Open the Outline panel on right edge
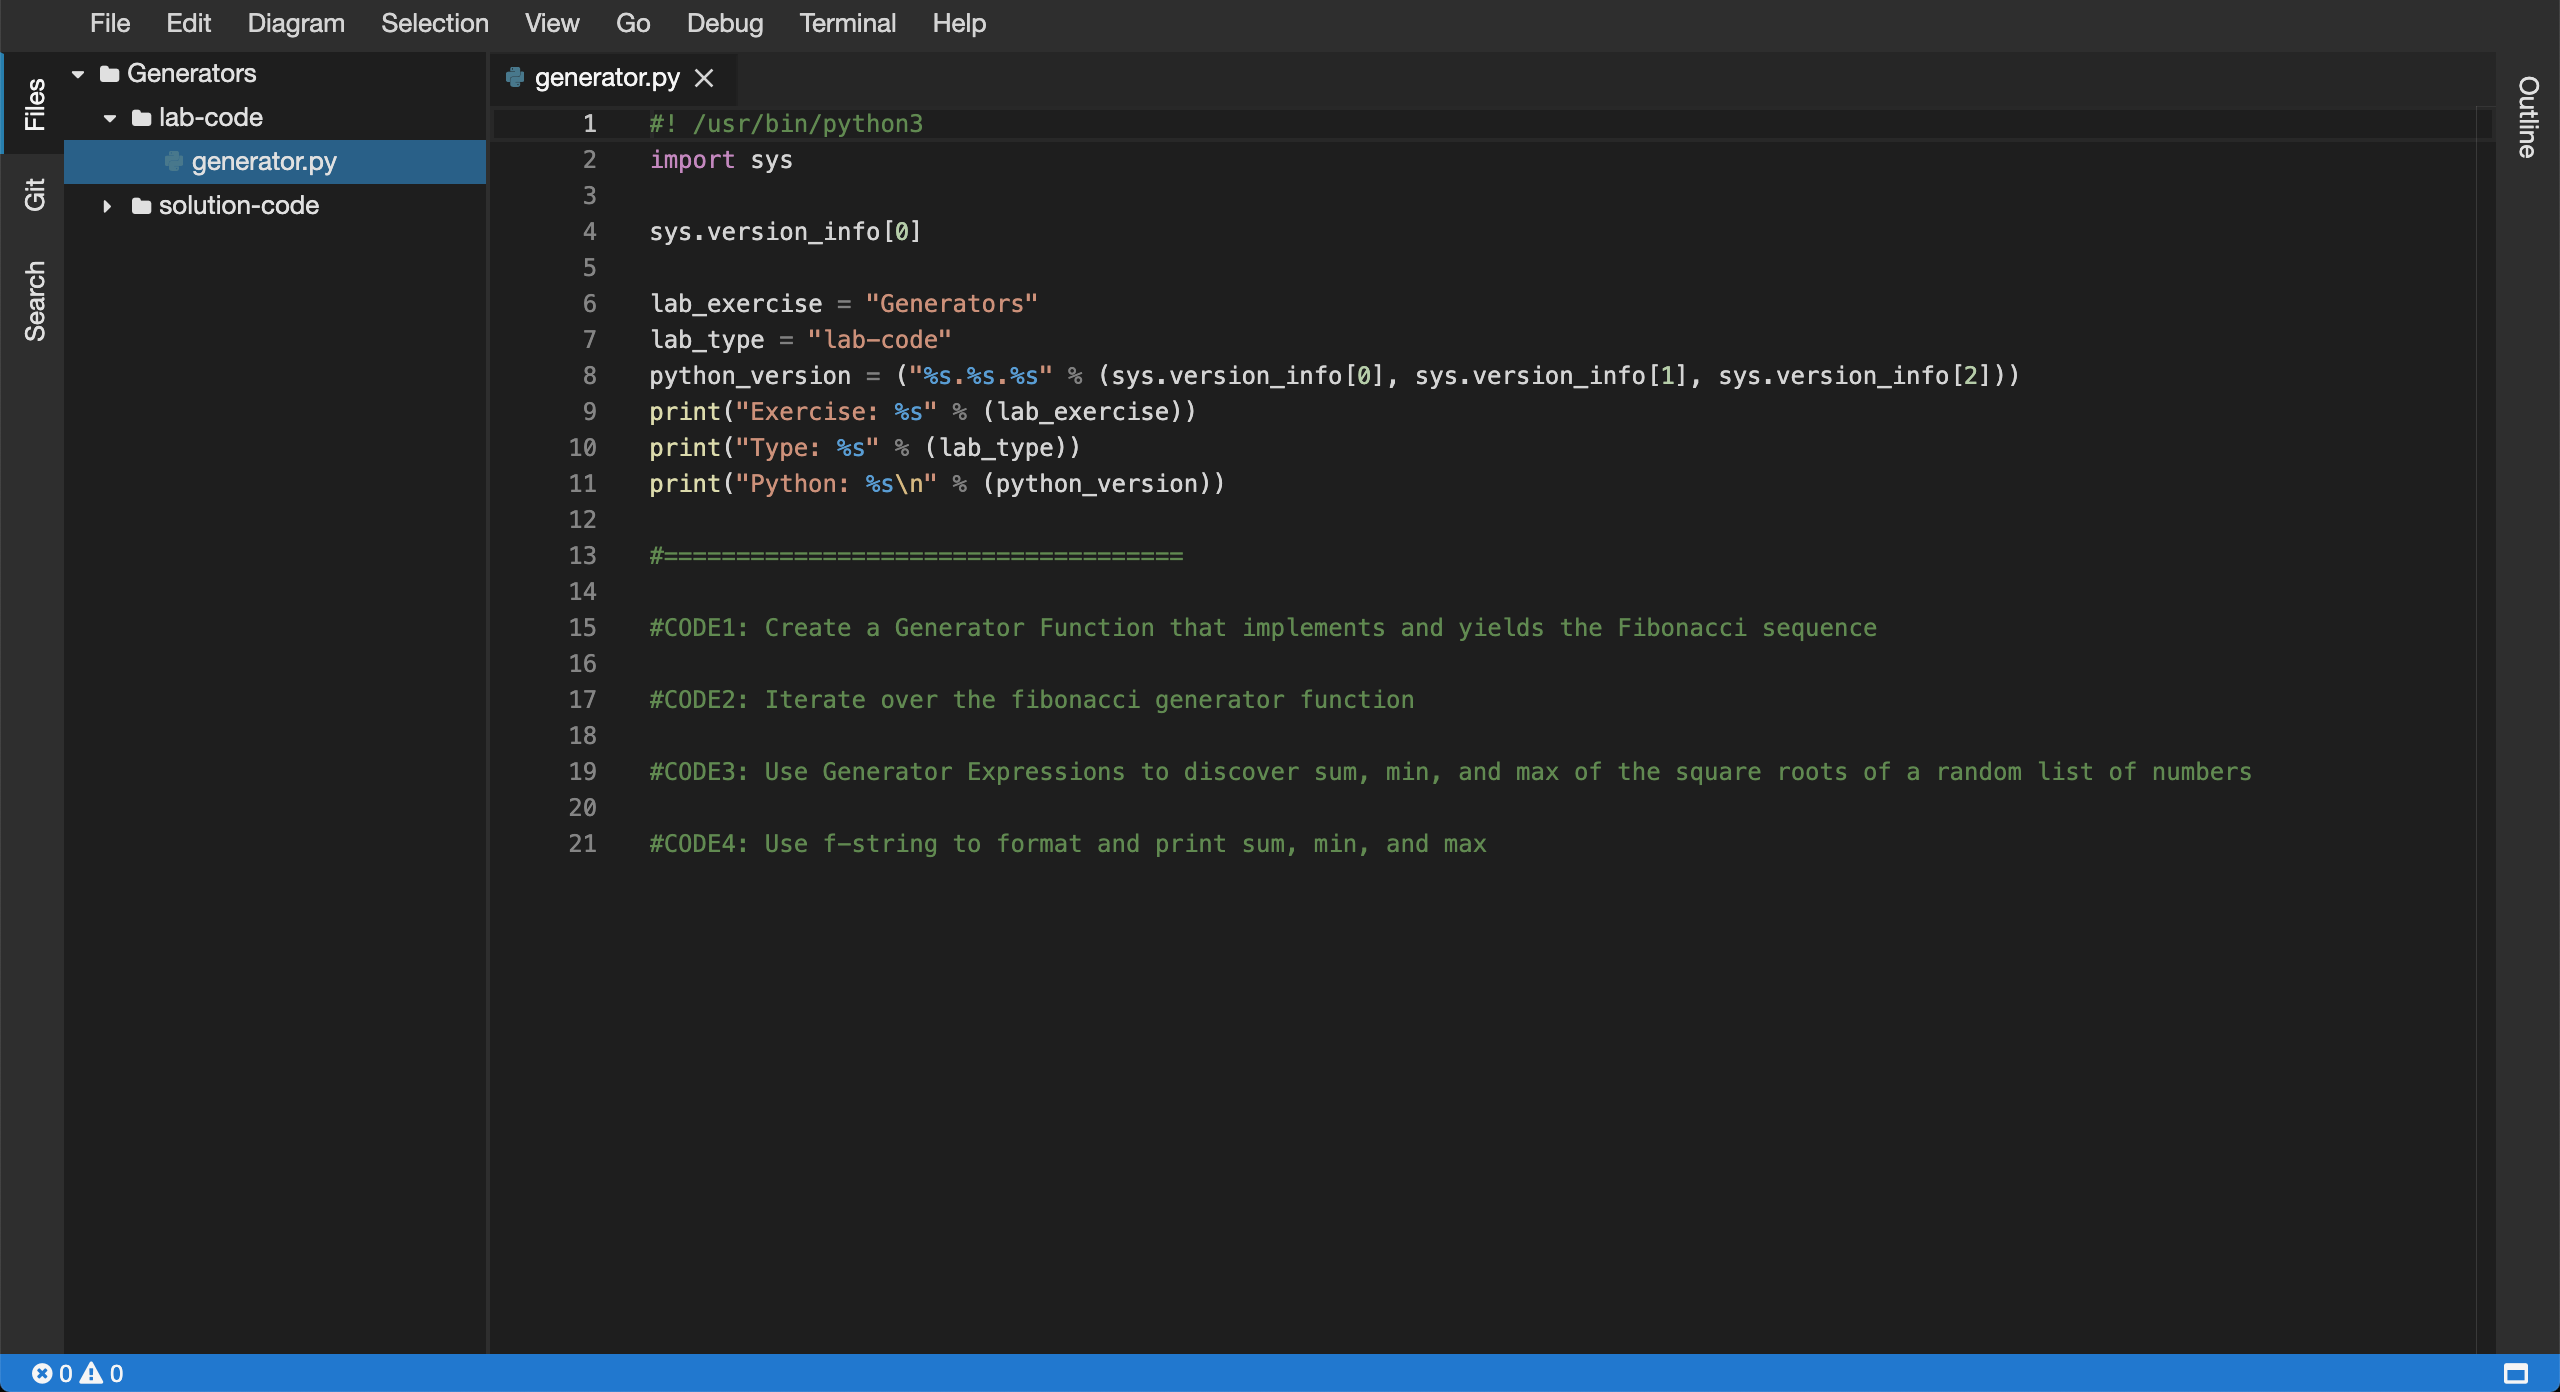 point(2527,117)
